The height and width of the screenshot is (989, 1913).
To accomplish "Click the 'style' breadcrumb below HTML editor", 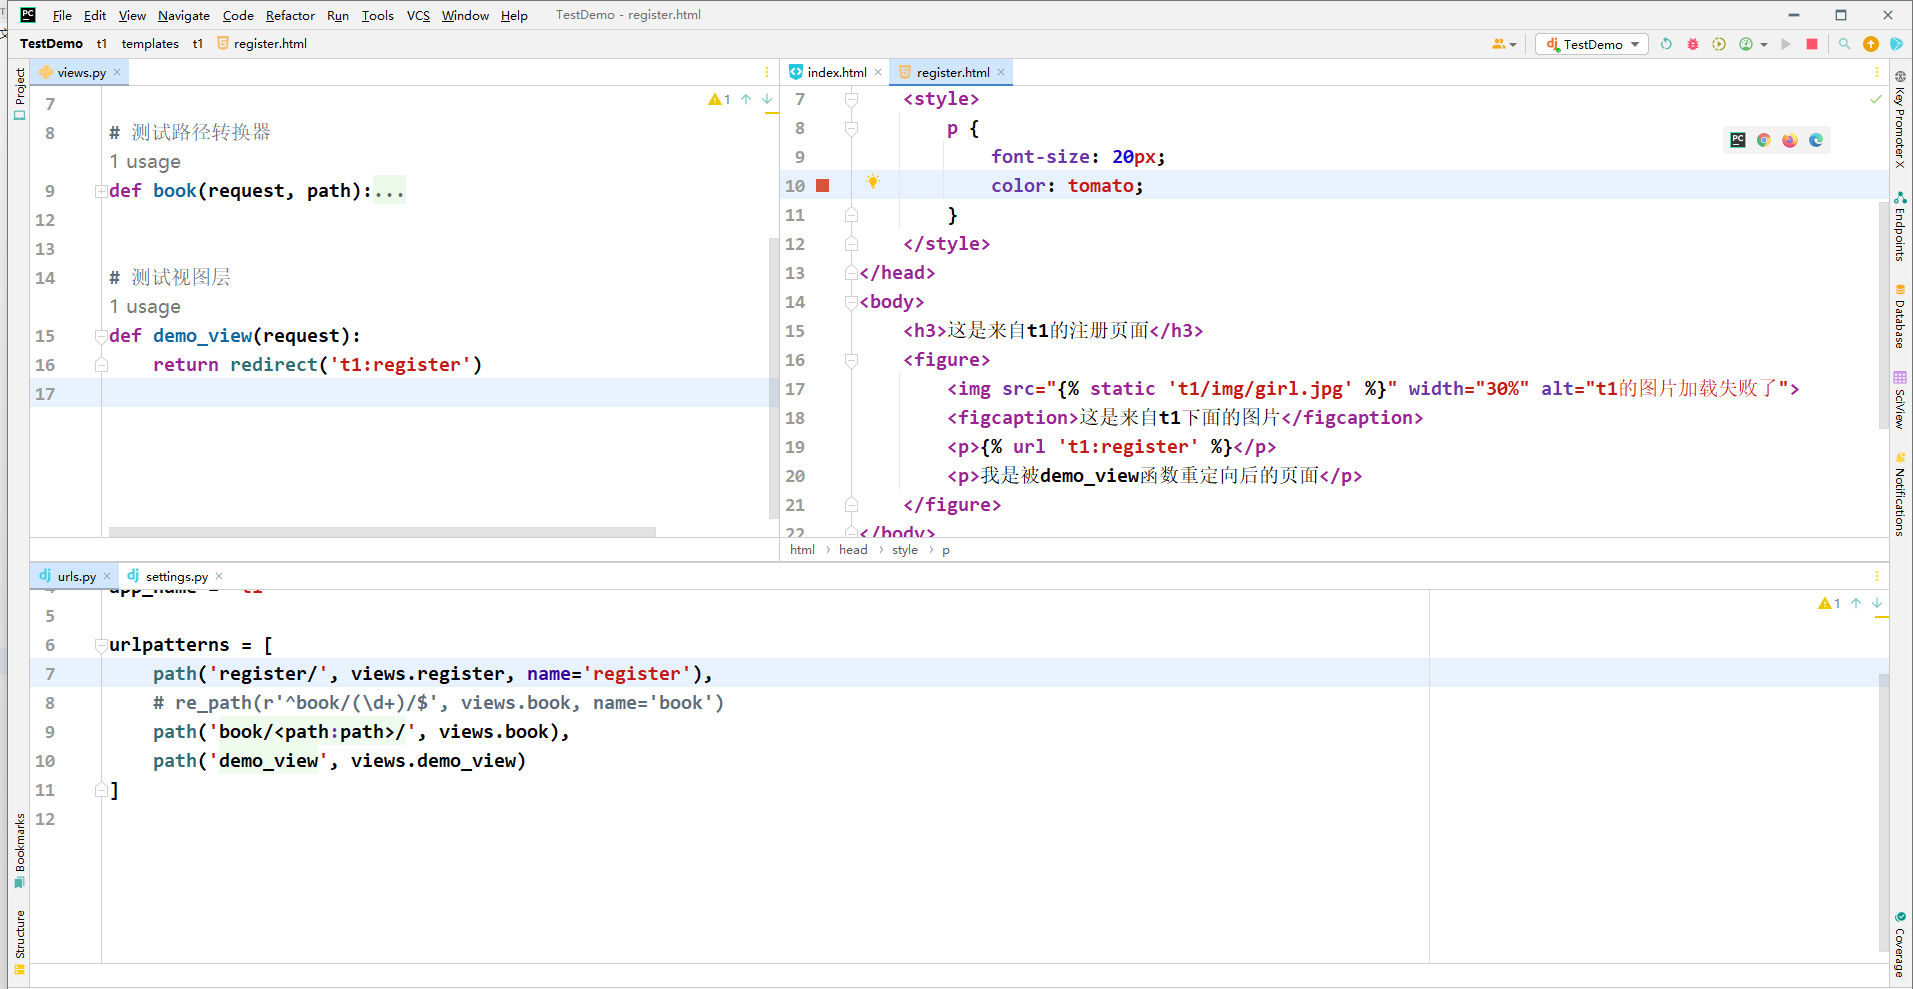I will coord(905,550).
